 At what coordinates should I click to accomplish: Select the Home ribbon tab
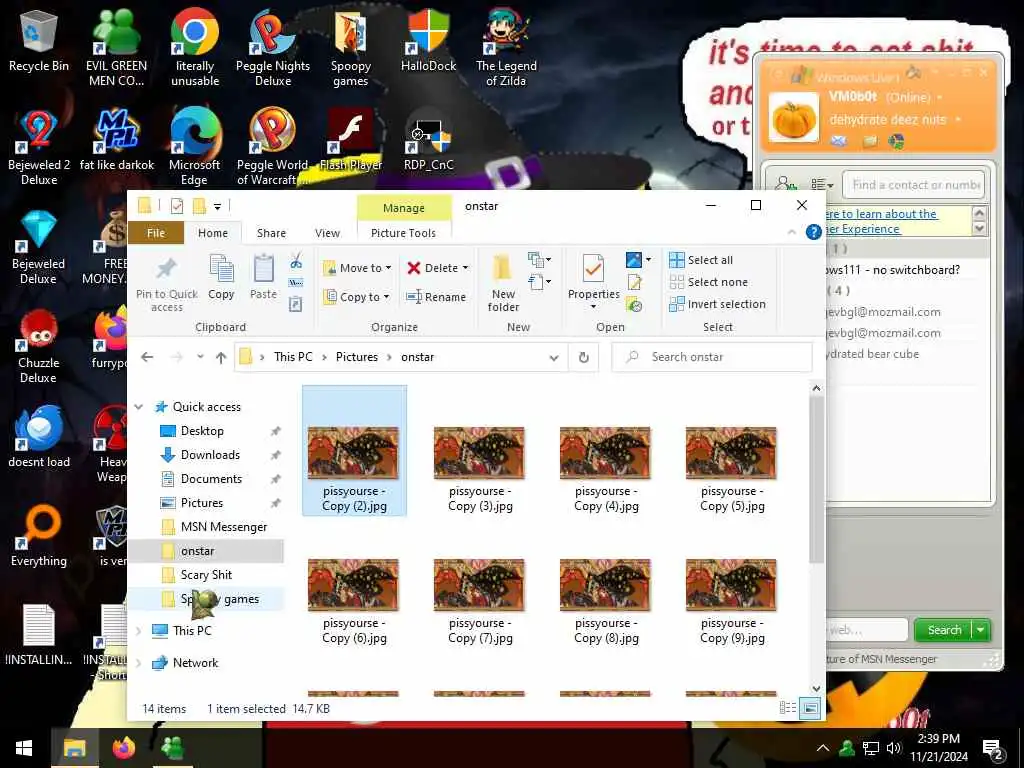tap(213, 232)
